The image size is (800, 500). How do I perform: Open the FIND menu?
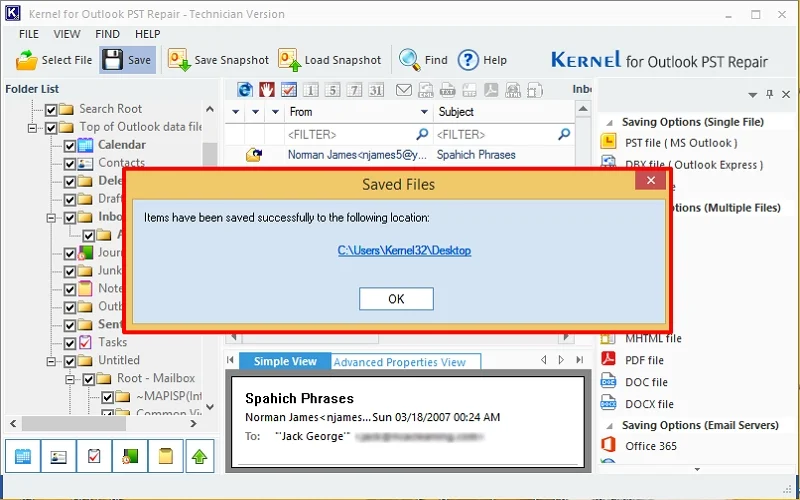[x=107, y=34]
